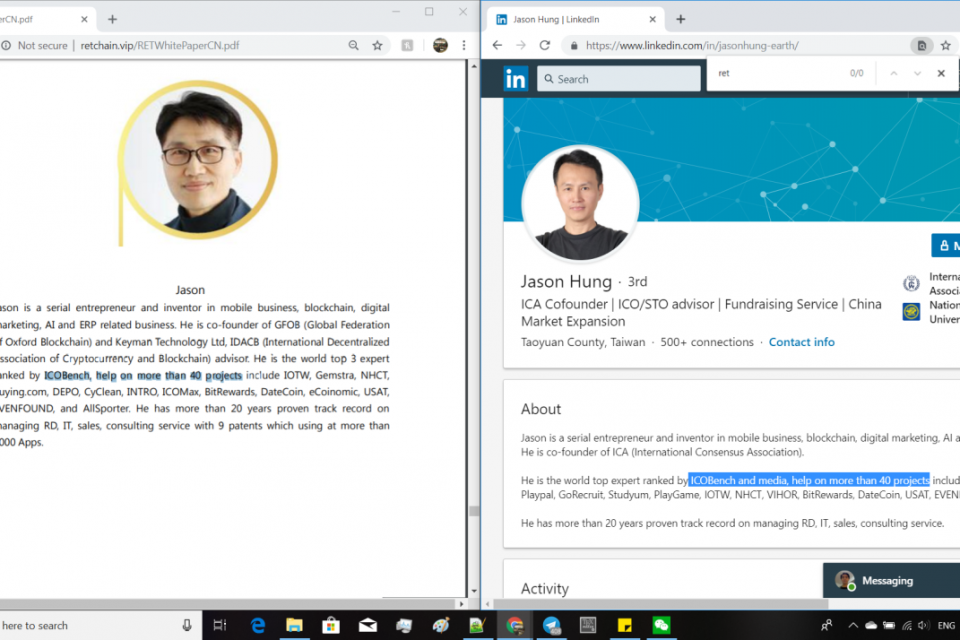Click 500+ connections on the profile

707,342
